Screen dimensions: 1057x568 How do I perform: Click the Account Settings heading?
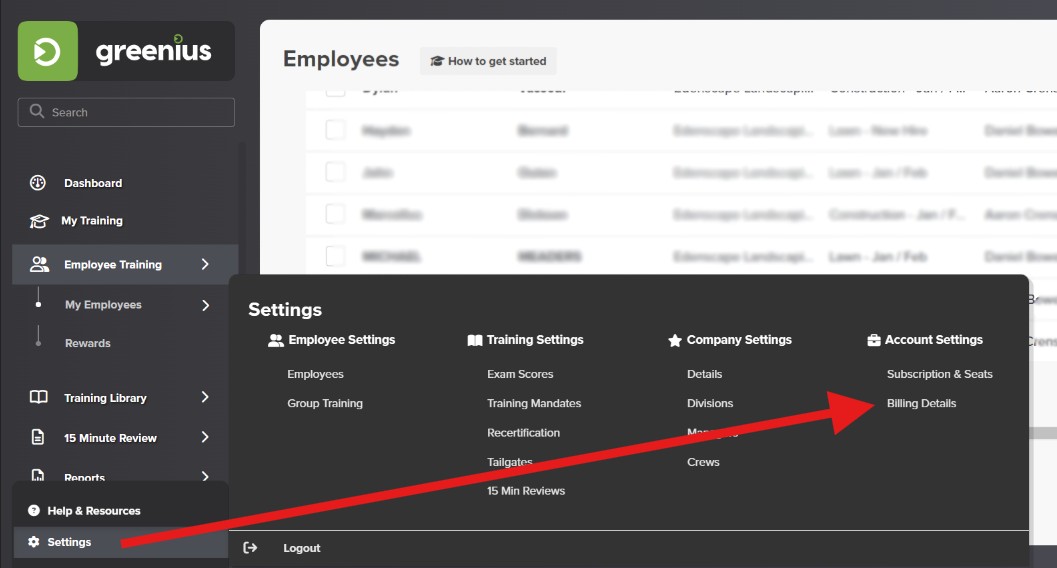(934, 340)
